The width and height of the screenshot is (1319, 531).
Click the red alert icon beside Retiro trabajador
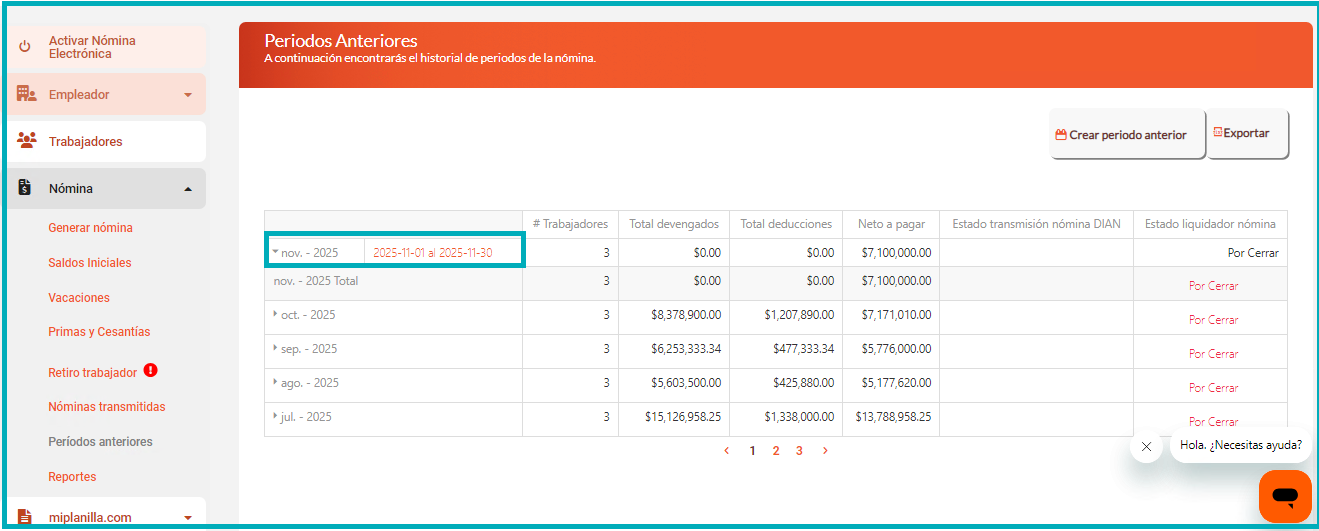click(x=150, y=371)
